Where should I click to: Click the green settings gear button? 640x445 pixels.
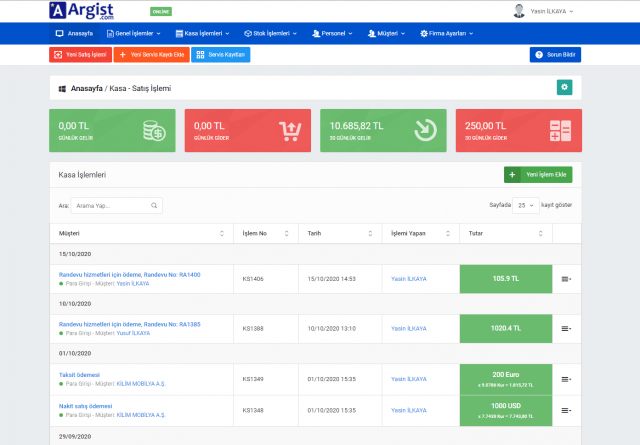point(564,88)
